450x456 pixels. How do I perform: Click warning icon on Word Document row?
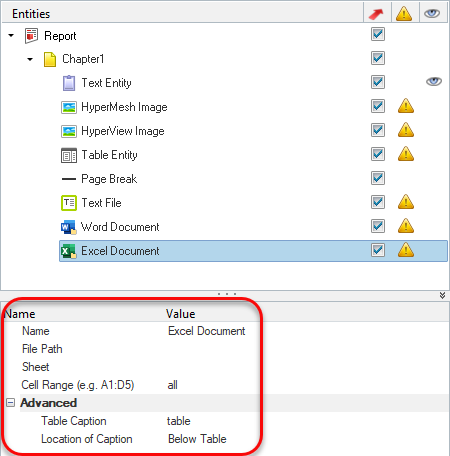point(406,226)
